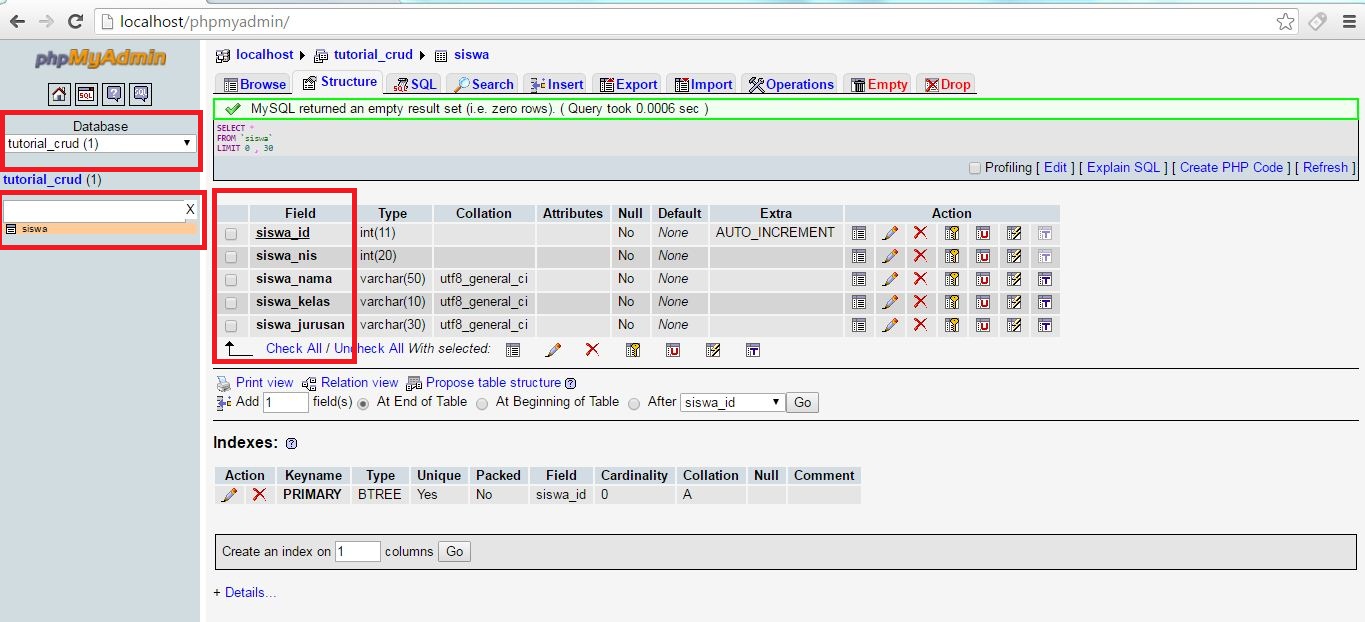The height and width of the screenshot is (622, 1365).
Task: Open the Export tab
Action: tap(627, 84)
